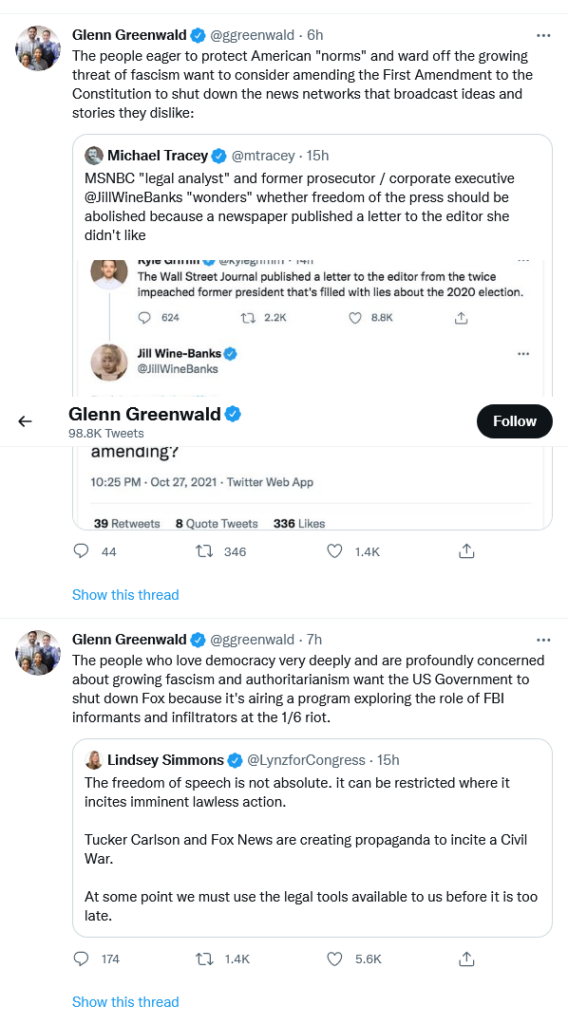Like the first tweet with 1.4K likes
The height and width of the screenshot is (1024, 568).
click(x=334, y=551)
